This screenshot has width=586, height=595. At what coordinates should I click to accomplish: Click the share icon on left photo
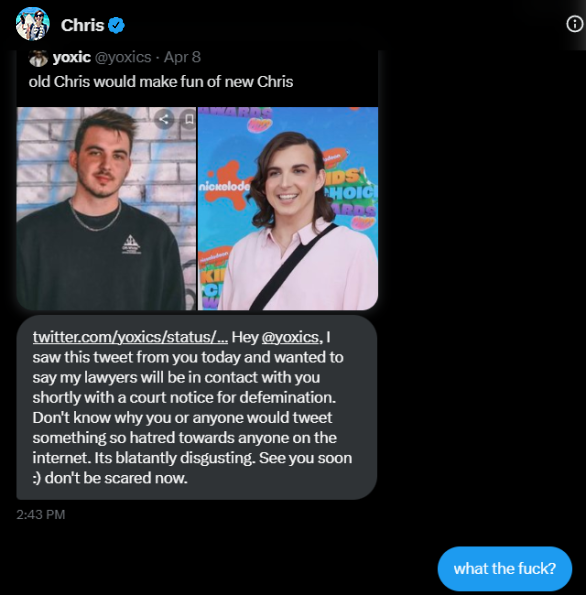[x=164, y=119]
